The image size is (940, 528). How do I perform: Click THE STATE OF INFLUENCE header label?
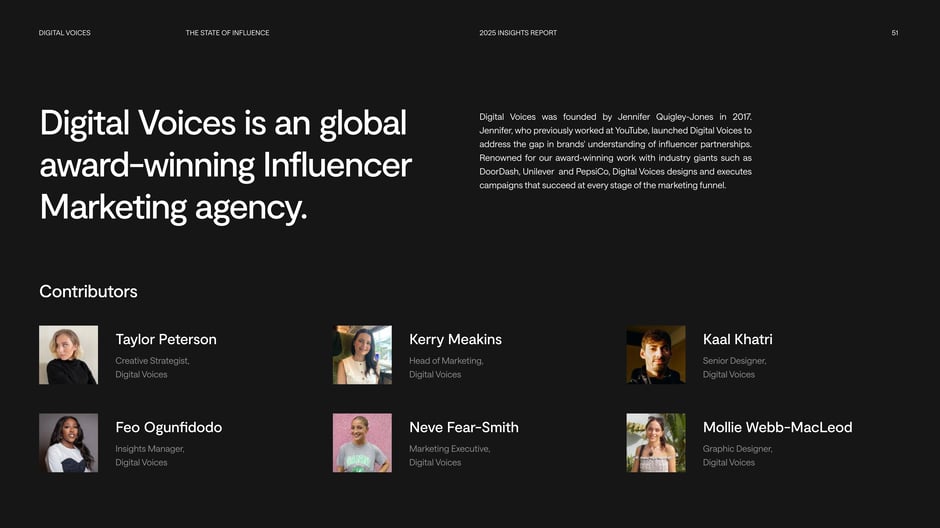[x=227, y=33]
